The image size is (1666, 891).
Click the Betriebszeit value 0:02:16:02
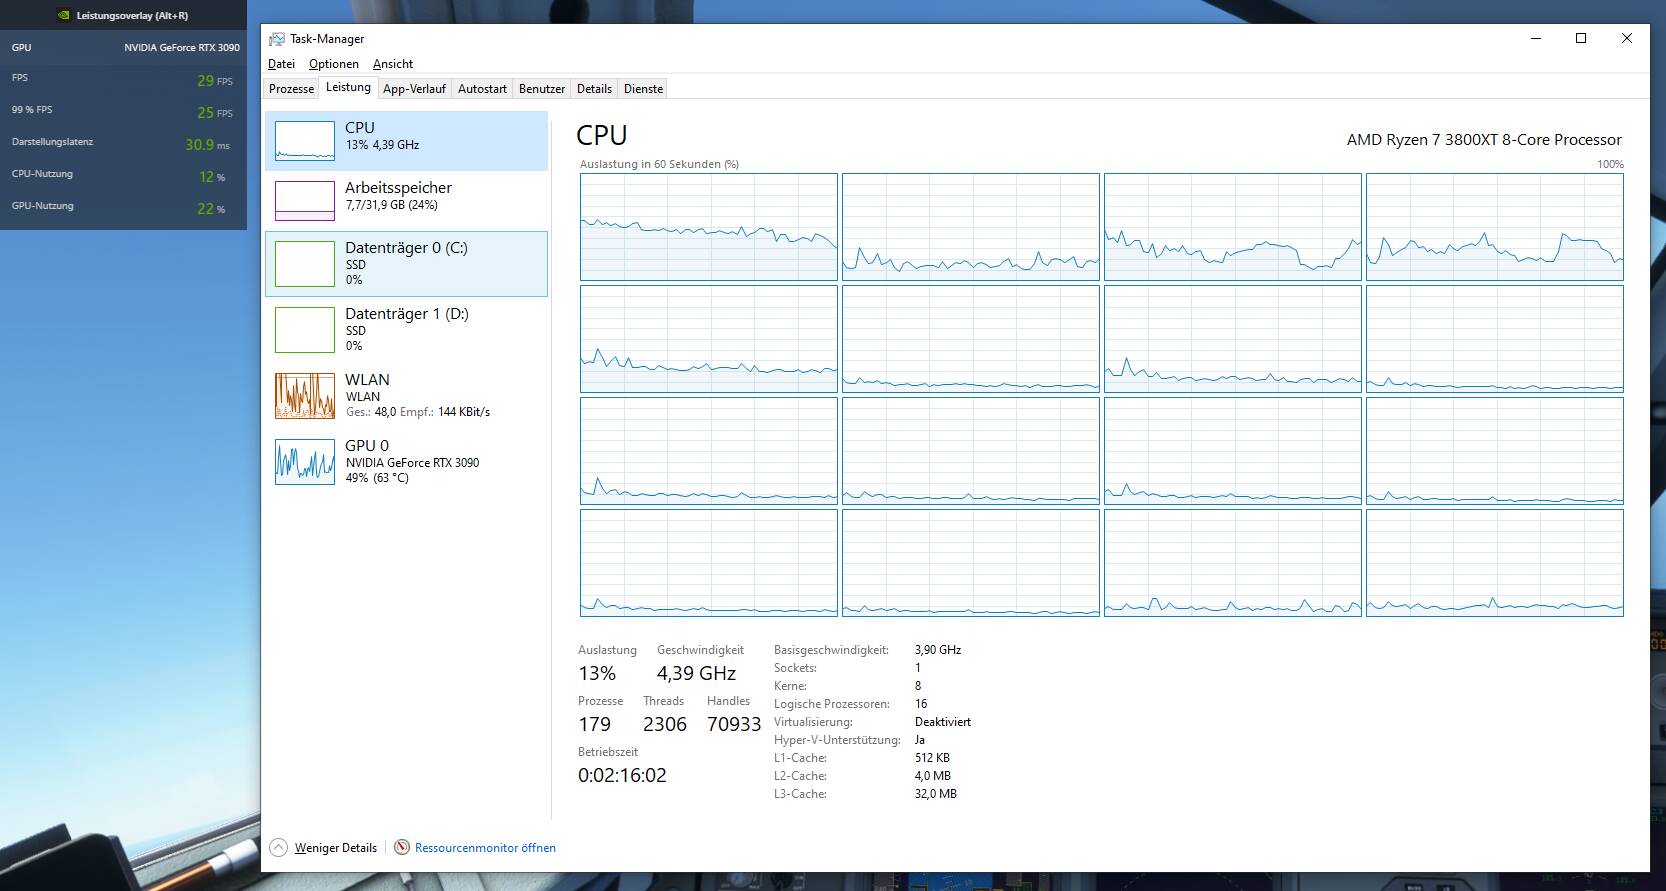pyautogui.click(x=622, y=775)
